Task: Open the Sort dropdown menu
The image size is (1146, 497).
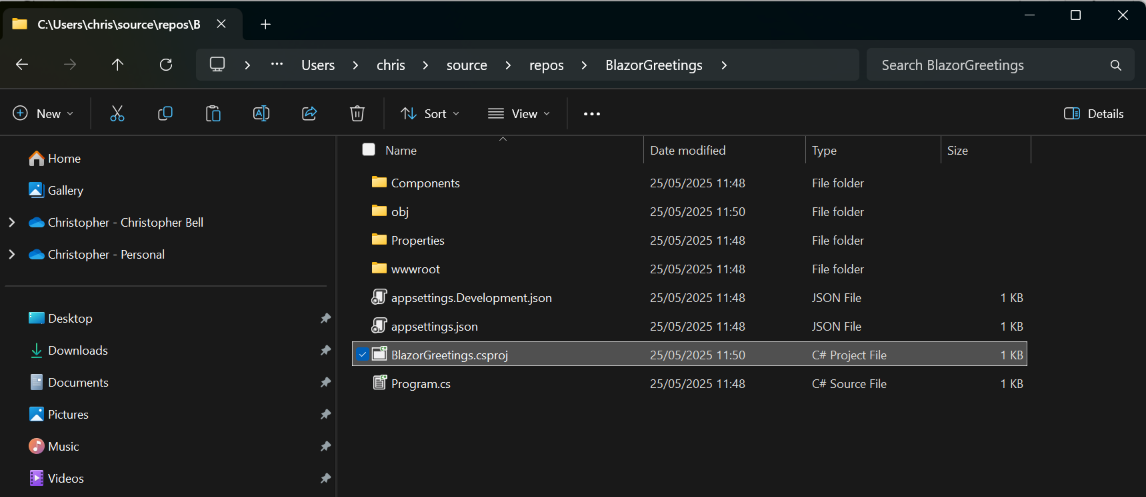Action: [430, 114]
